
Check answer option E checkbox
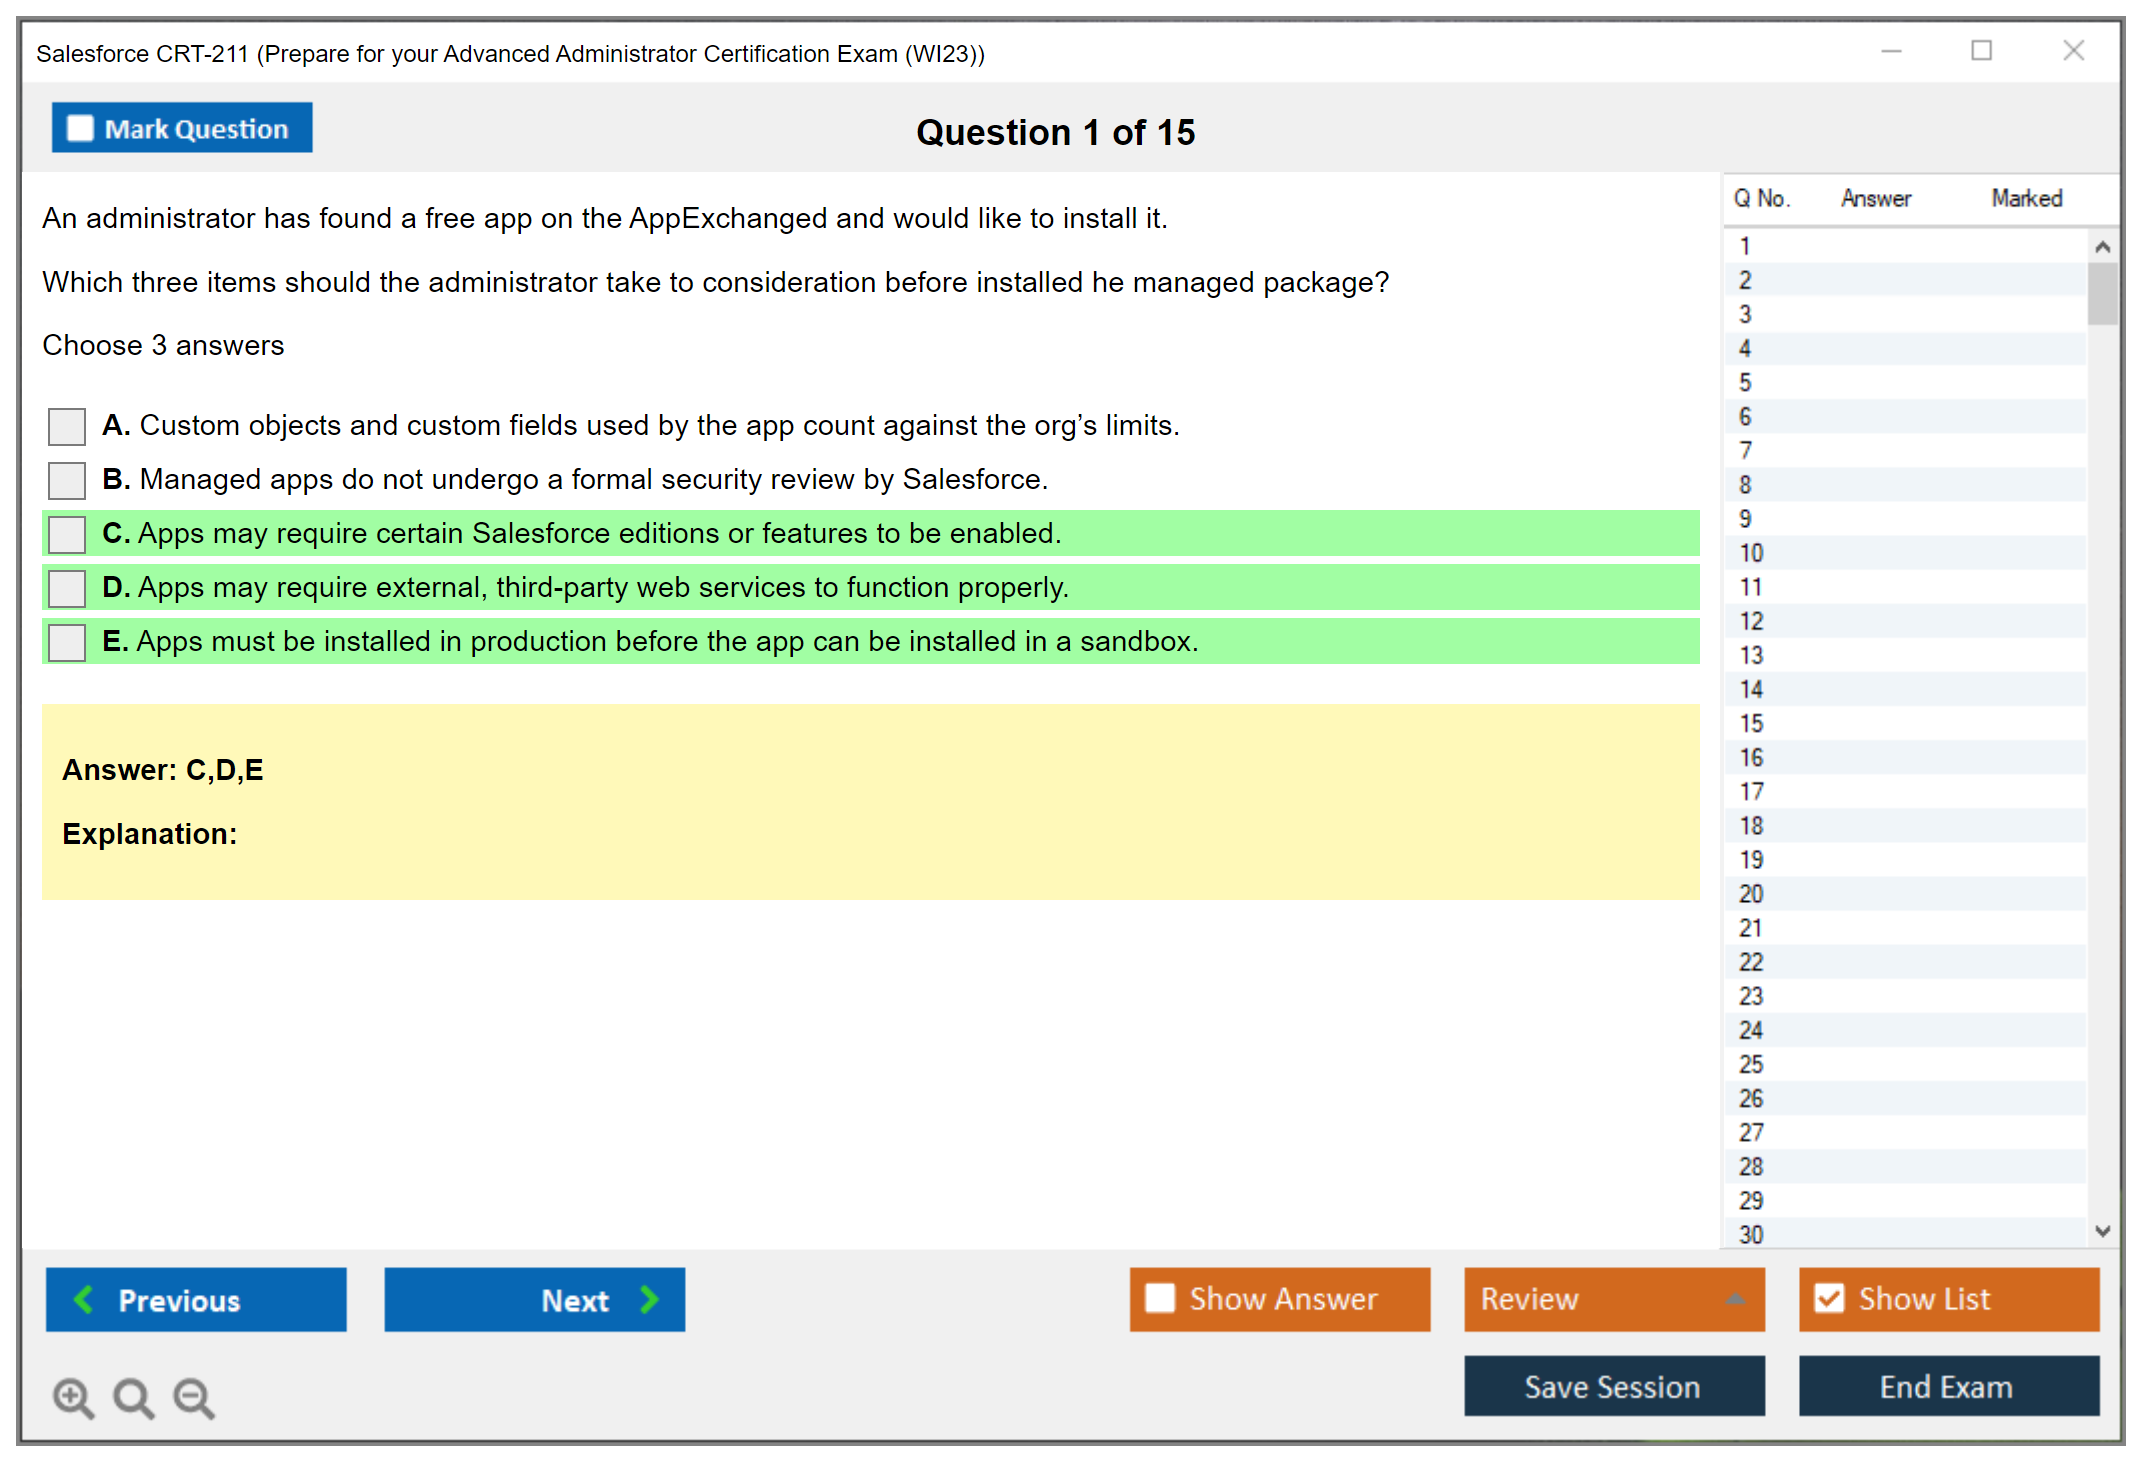coord(67,642)
